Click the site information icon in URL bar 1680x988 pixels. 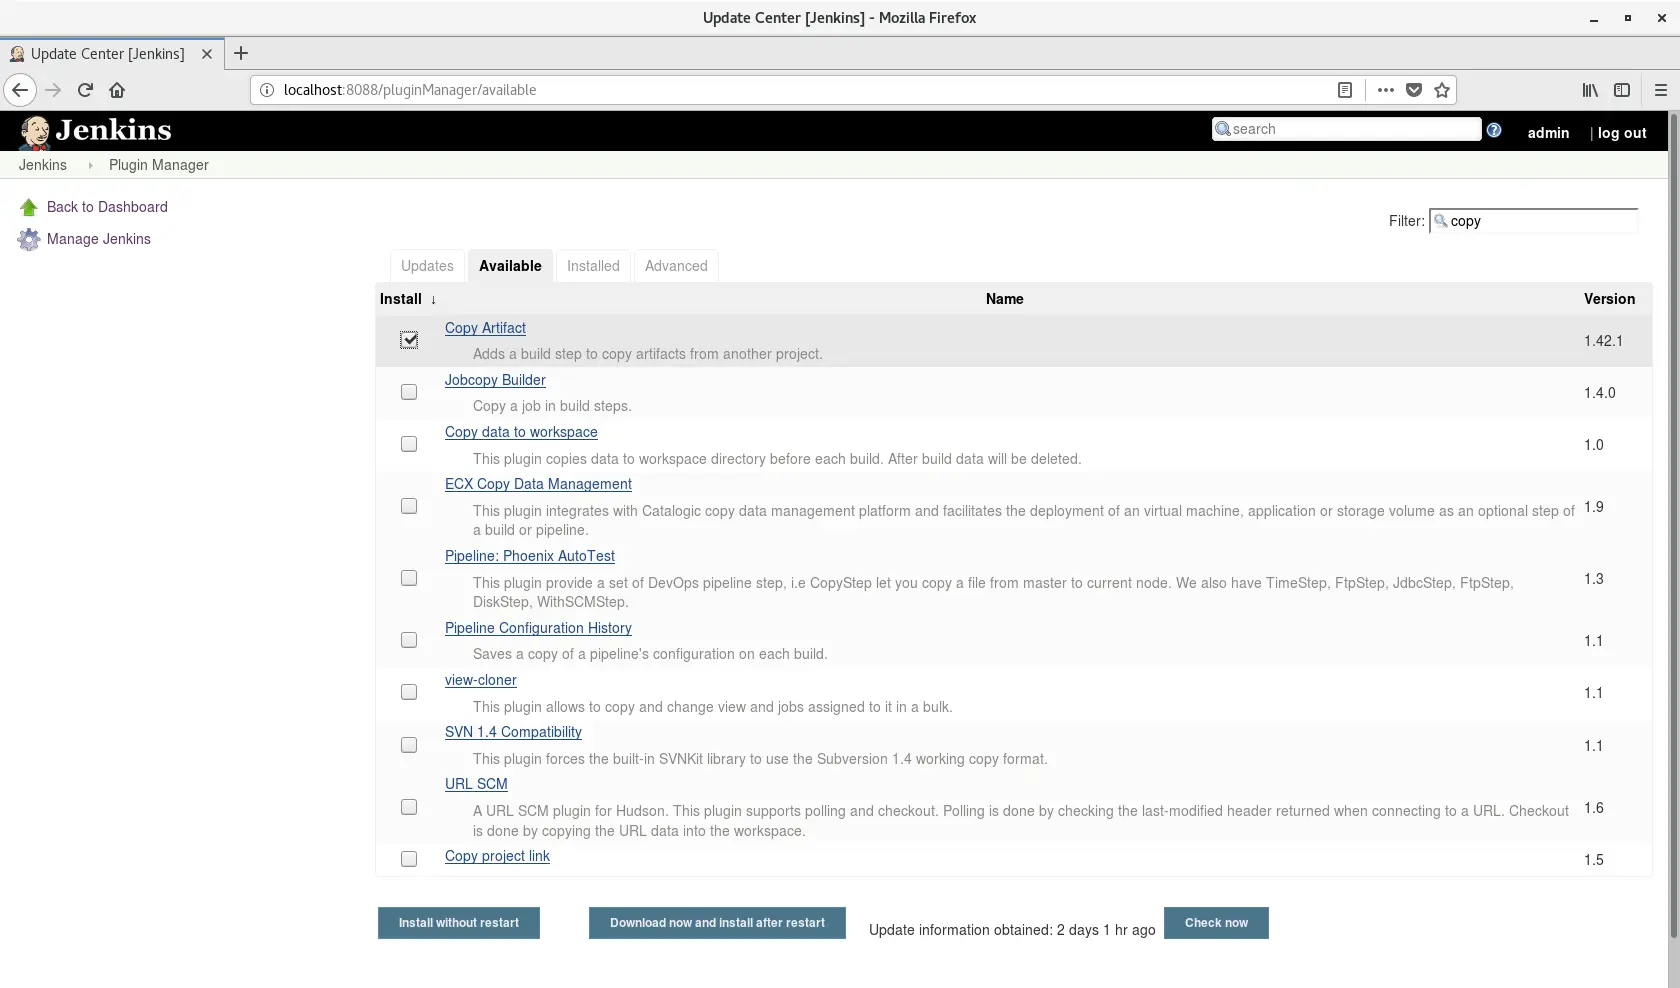tap(267, 90)
